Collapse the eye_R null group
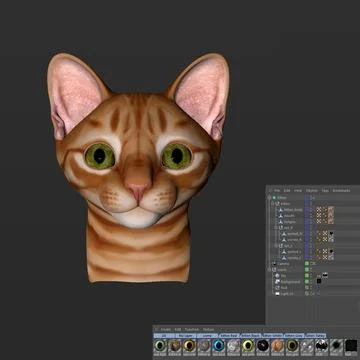 pos(276,228)
